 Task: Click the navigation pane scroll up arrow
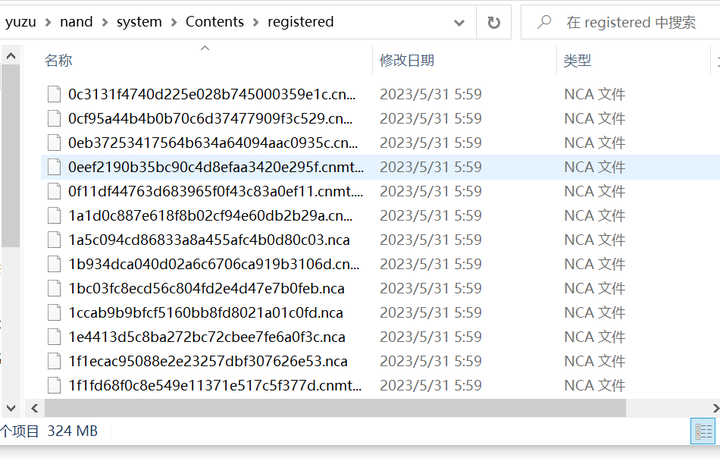pyautogui.click(x=11, y=56)
